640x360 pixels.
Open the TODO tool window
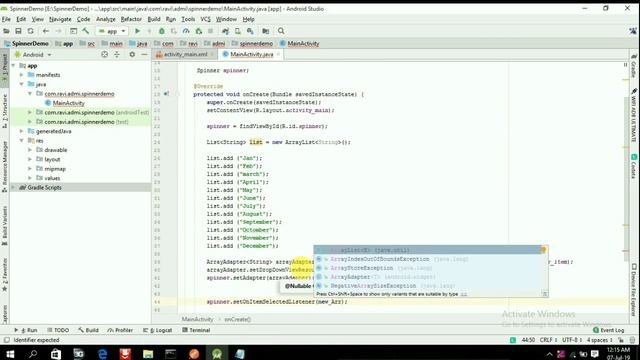[58, 330]
